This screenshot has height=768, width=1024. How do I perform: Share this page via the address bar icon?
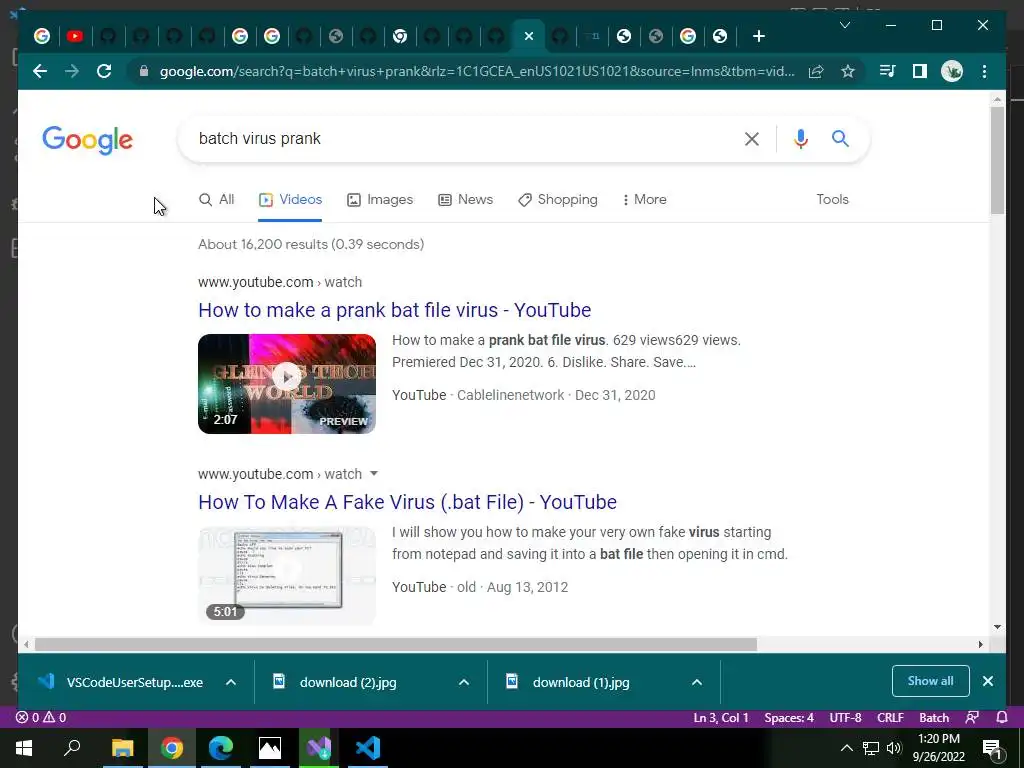click(x=816, y=71)
